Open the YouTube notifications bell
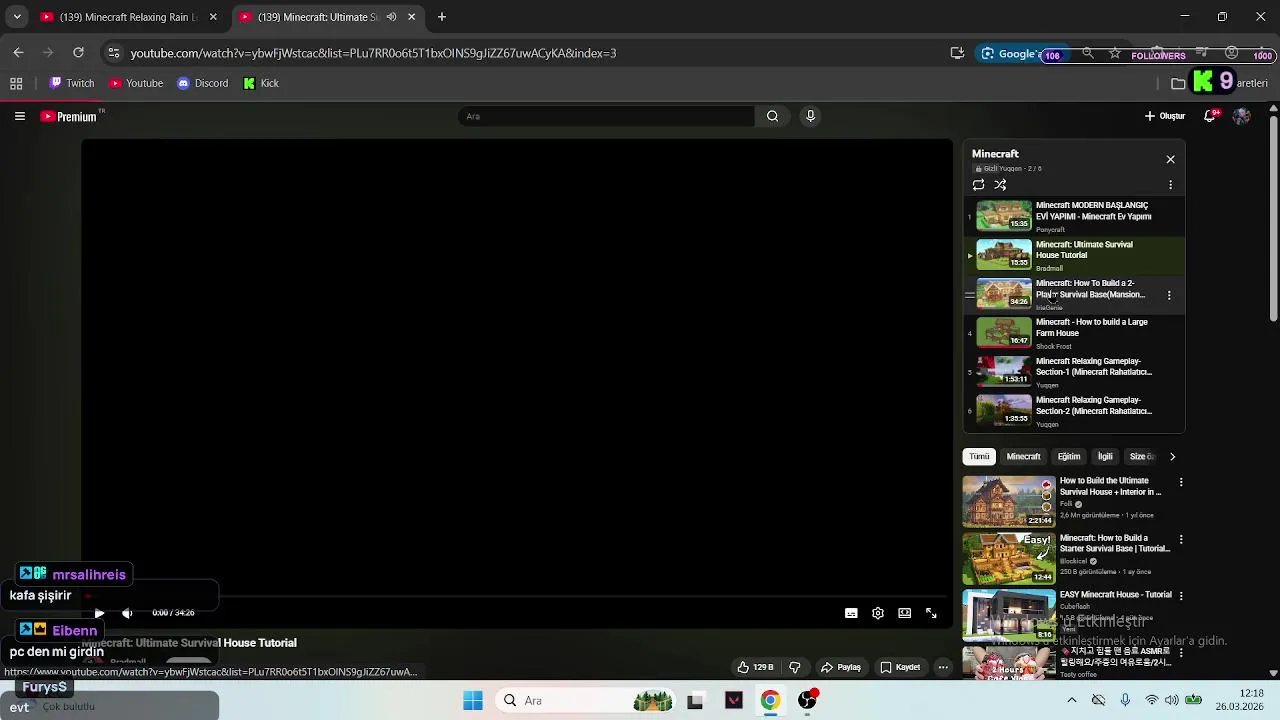 [1210, 116]
